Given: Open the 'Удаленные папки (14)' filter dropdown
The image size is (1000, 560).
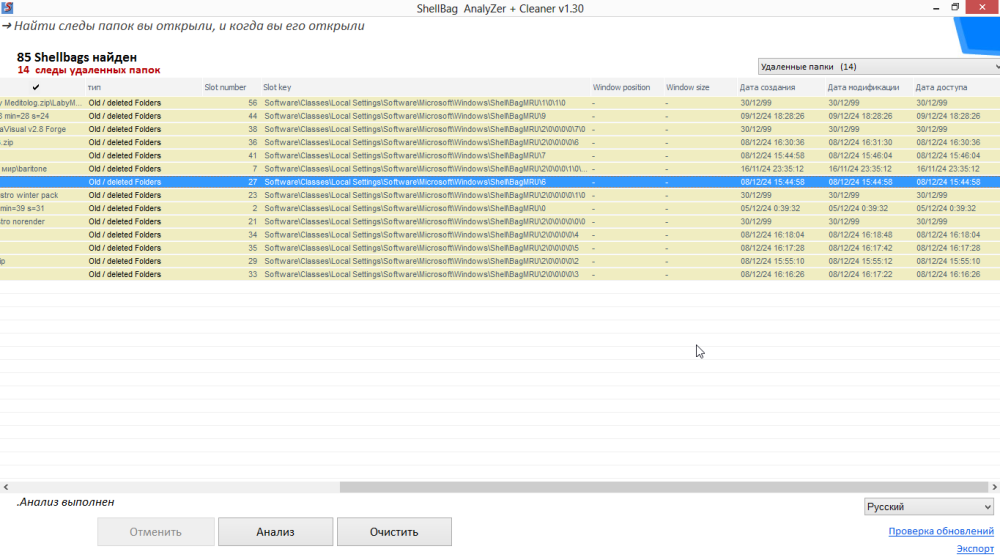Looking at the screenshot, I should click(878, 66).
